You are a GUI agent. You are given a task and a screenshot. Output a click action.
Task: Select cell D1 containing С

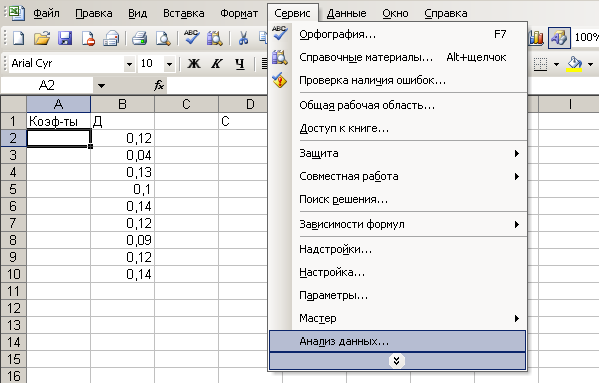[243, 121]
